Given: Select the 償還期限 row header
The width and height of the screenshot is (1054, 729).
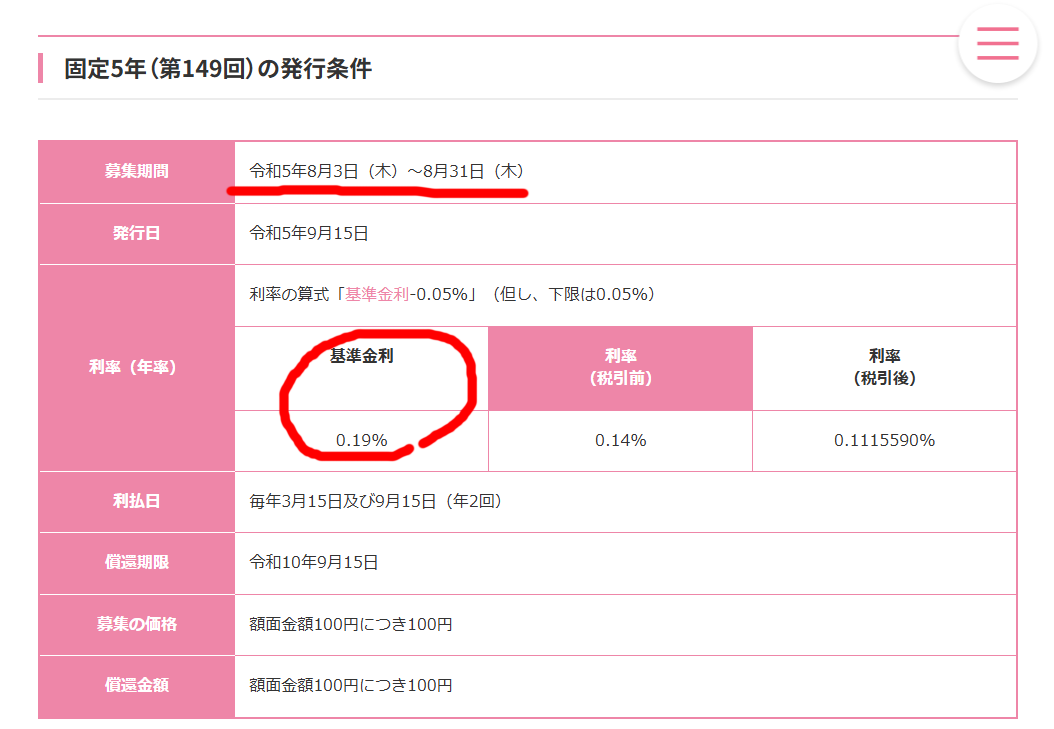Looking at the screenshot, I should (x=136, y=563).
